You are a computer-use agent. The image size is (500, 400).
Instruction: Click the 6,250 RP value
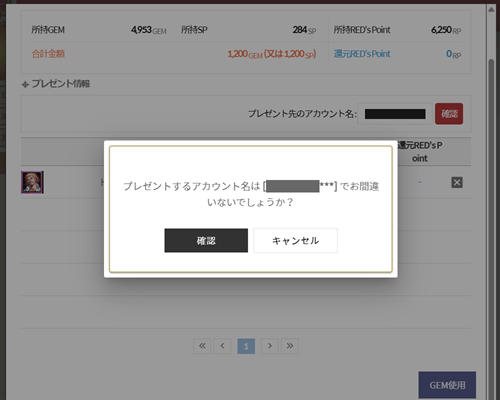tap(446, 30)
